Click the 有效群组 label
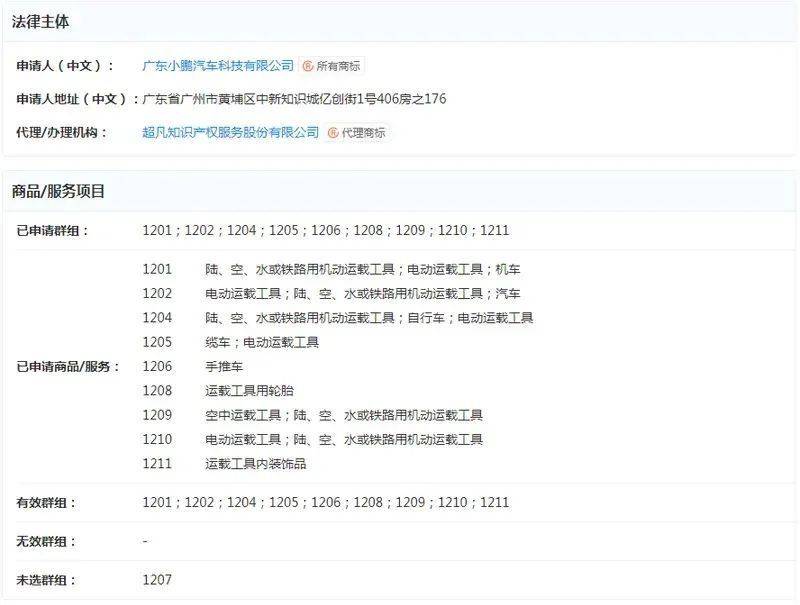 tap(46, 503)
